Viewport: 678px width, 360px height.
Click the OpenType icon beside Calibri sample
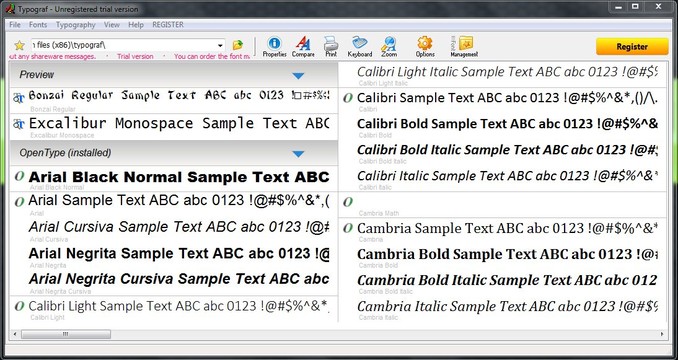click(348, 98)
